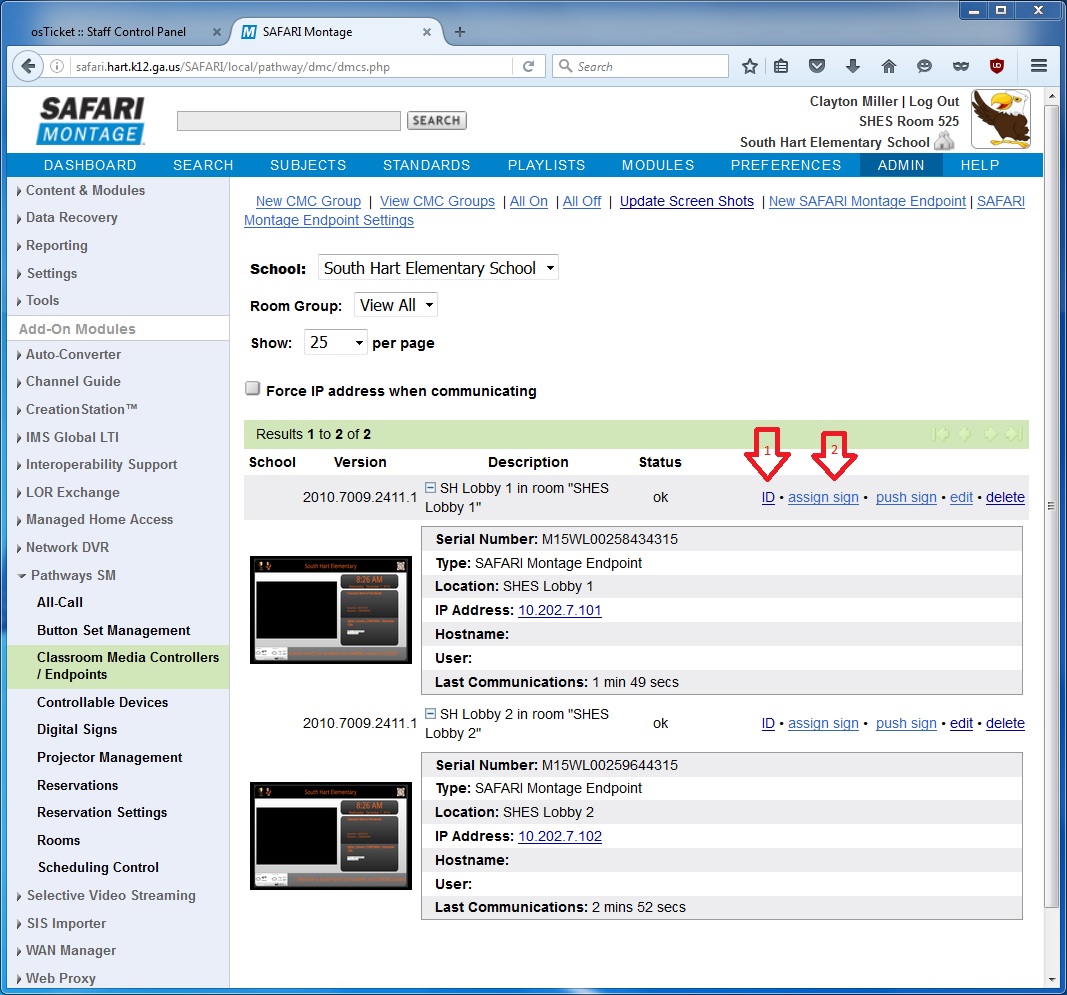1067x995 pixels.
Task: Click the SH Lobby 1 screenshot thumbnail
Action: point(330,610)
